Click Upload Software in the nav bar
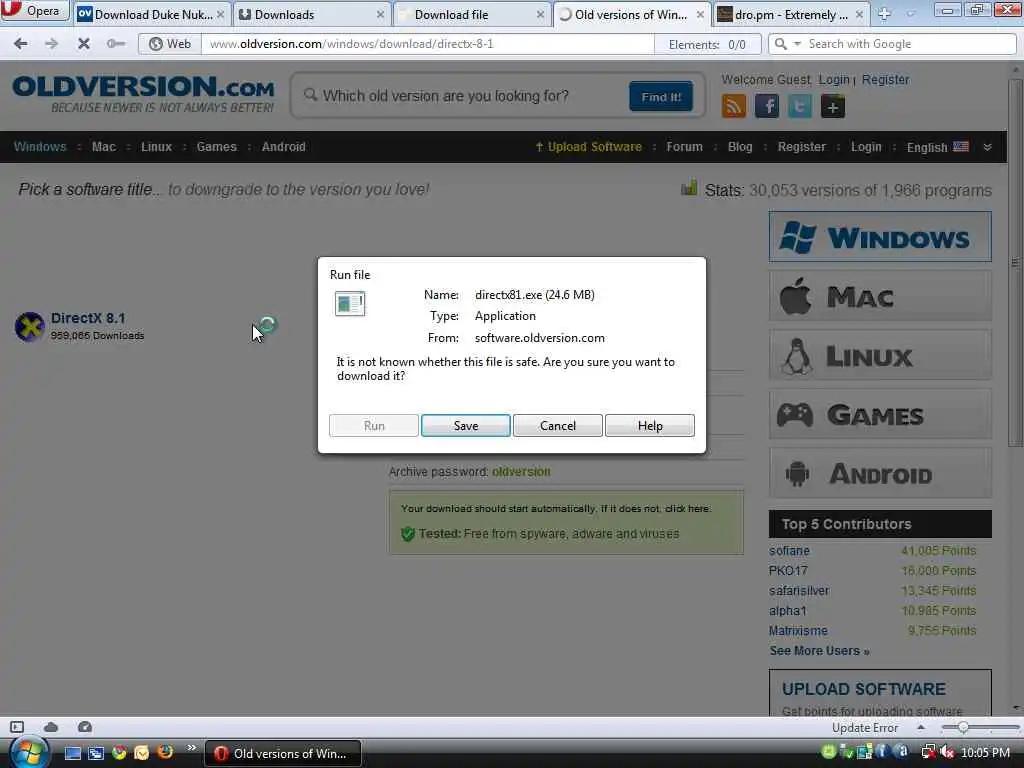Viewport: 1024px width, 768px height. pyautogui.click(x=588, y=146)
